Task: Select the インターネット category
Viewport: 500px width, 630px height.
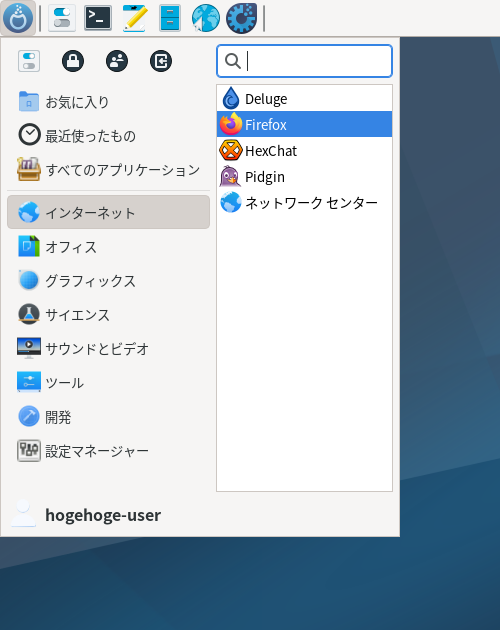Action: point(109,212)
